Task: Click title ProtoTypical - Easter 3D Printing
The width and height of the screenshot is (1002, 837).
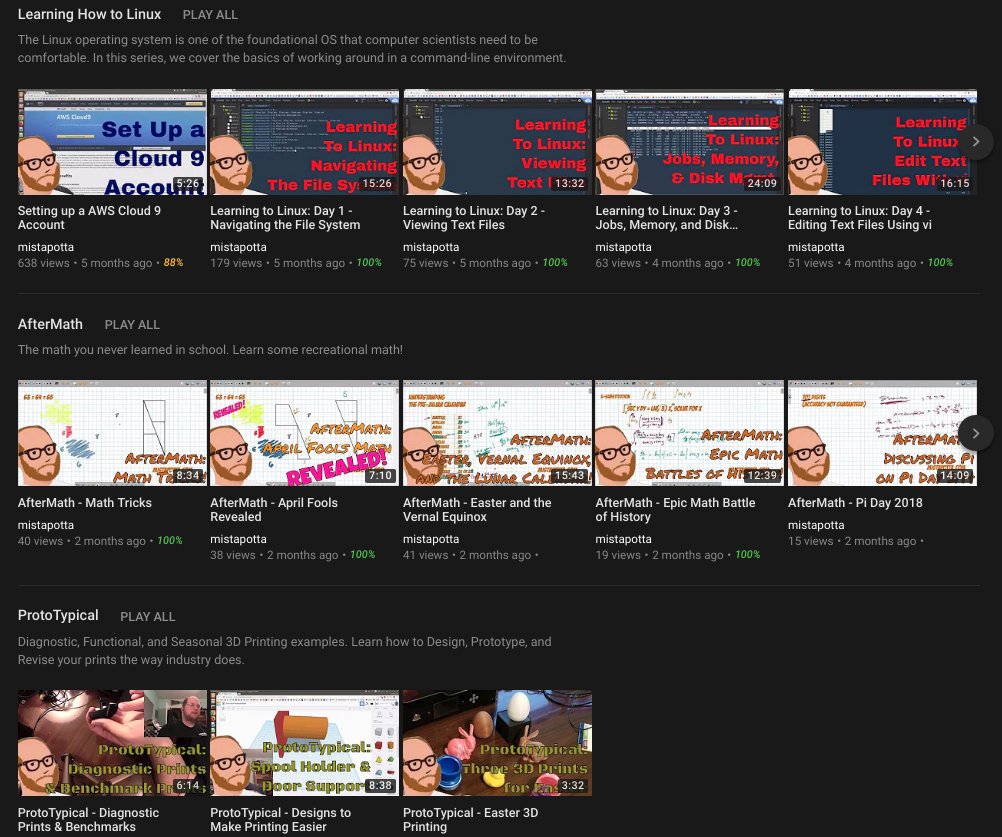Action: point(470,820)
